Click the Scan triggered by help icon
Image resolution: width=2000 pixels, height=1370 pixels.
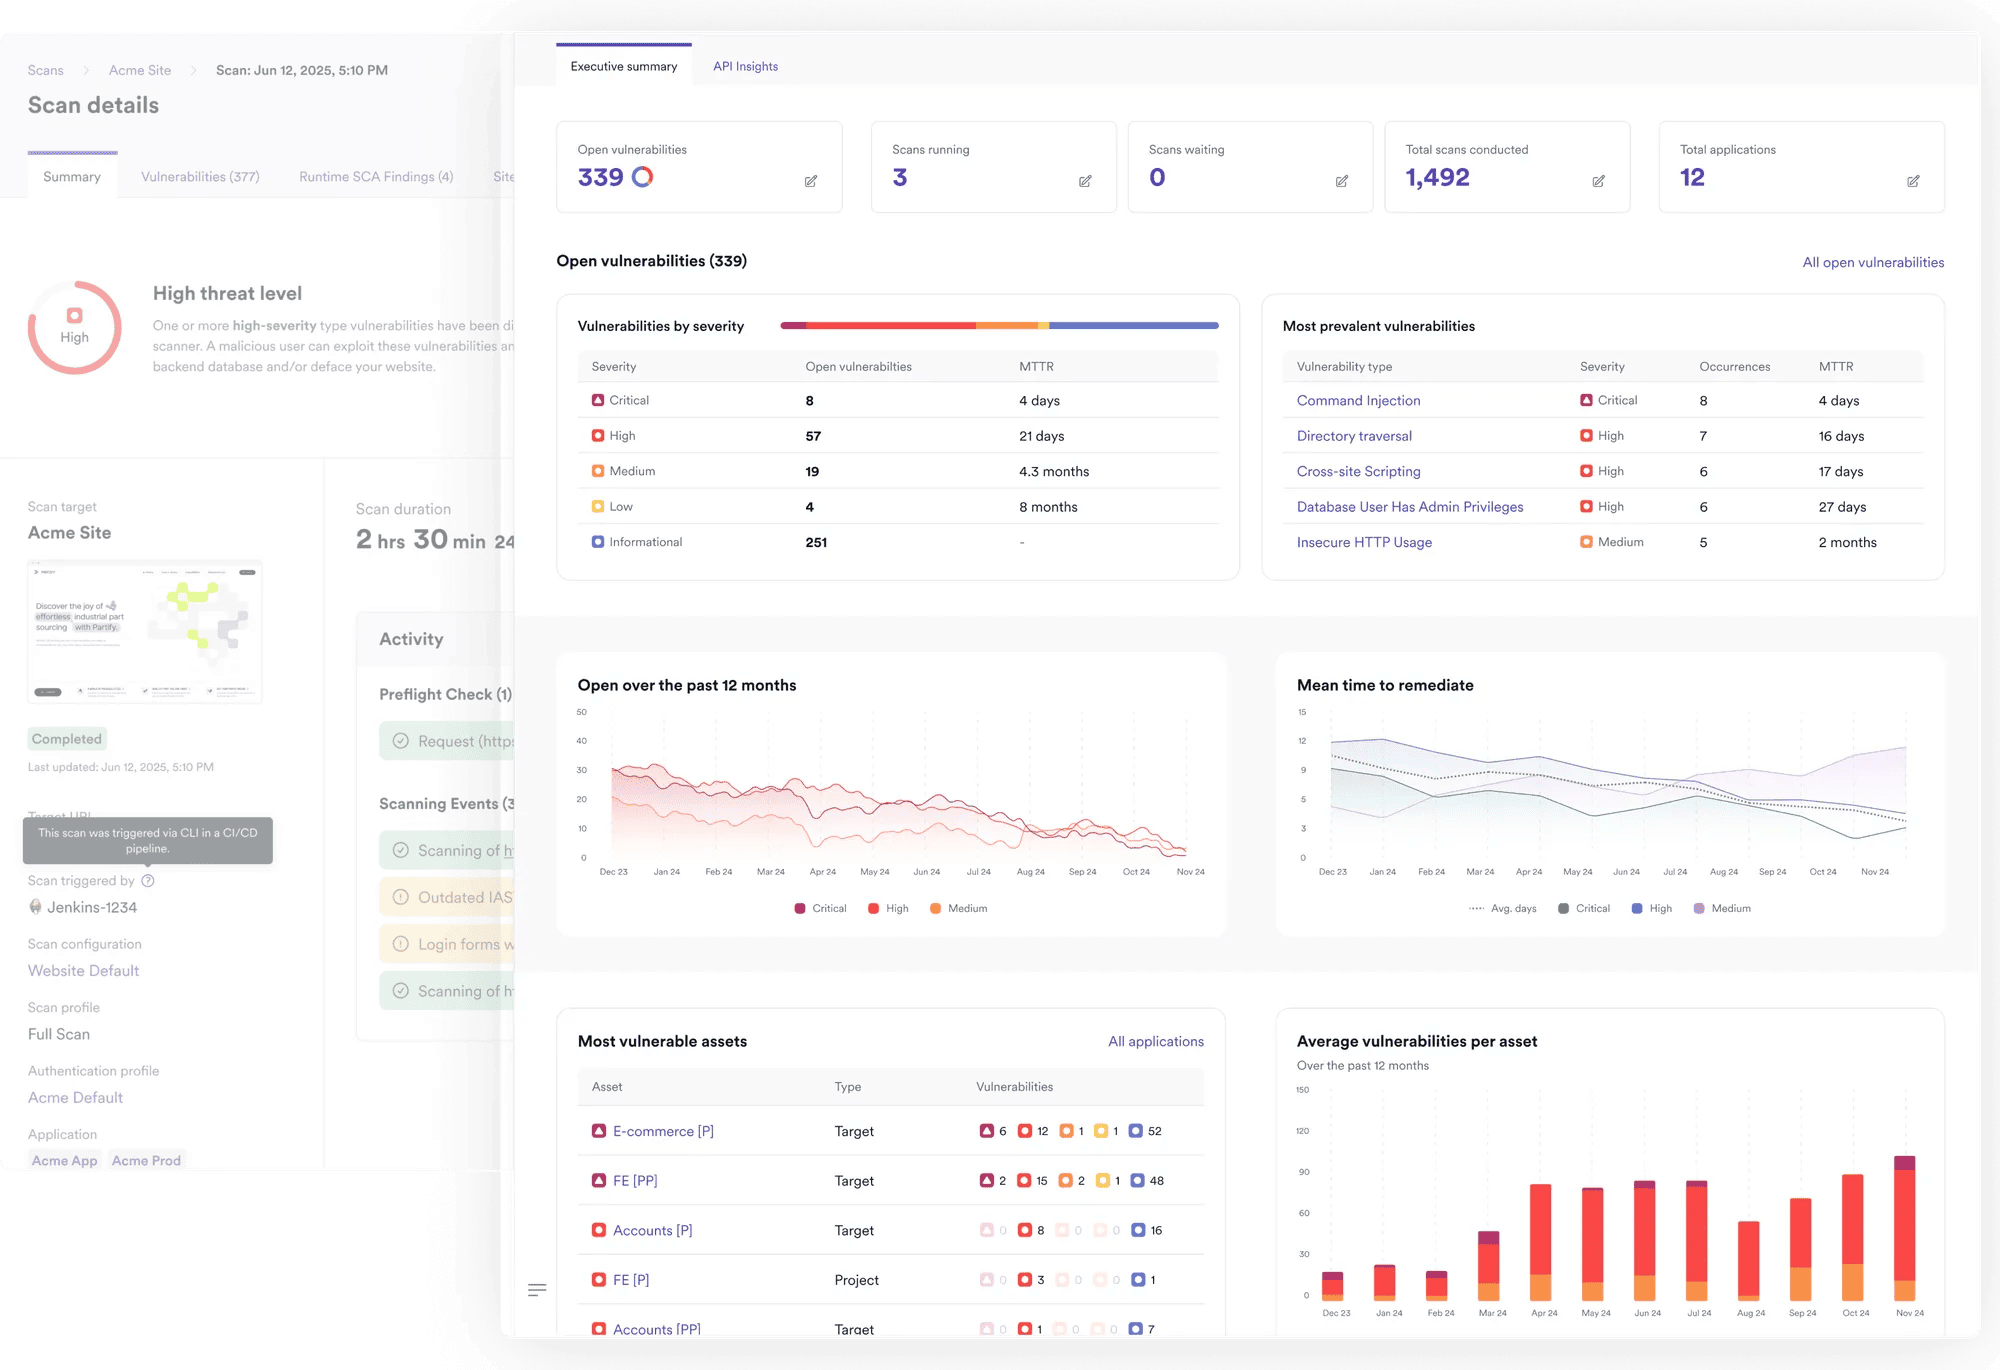(x=148, y=881)
